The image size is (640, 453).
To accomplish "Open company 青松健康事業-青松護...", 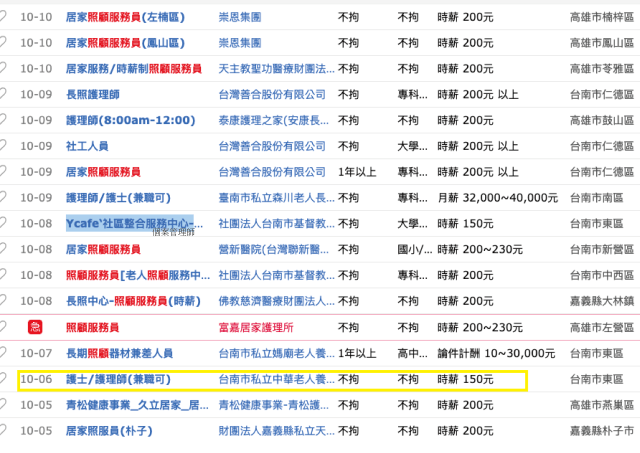I will pos(273,405).
